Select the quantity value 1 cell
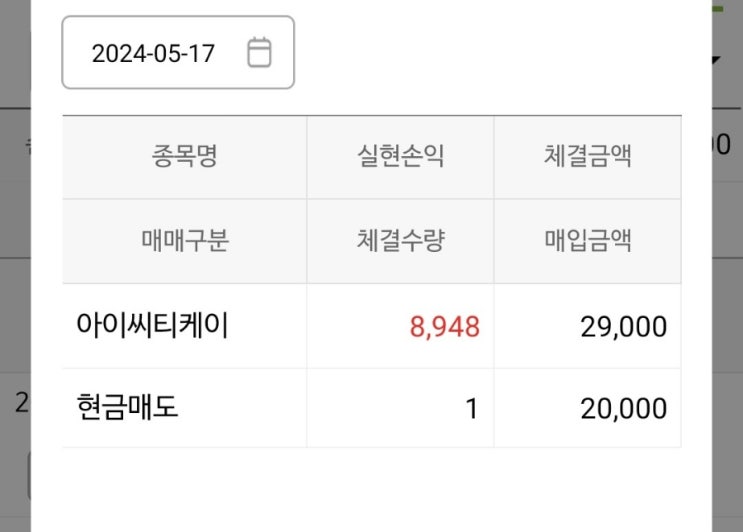 (x=472, y=409)
